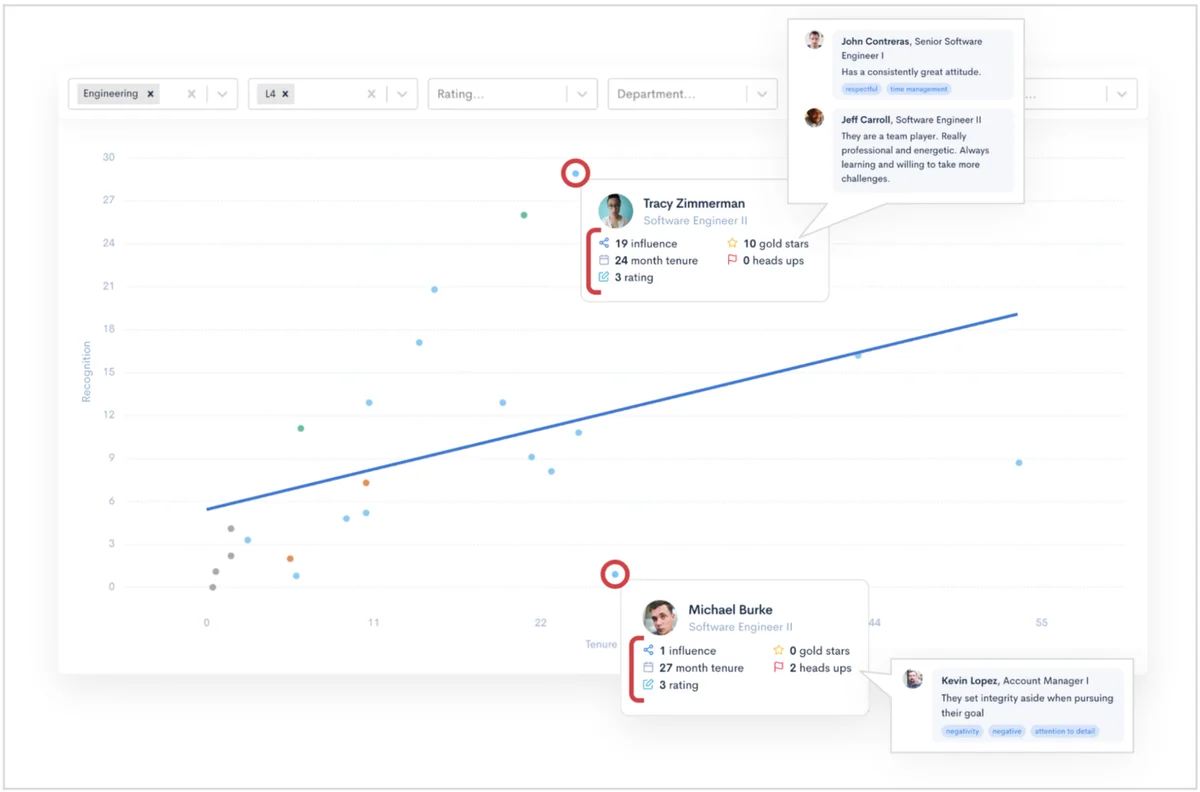Click the calendar tenure icon on Michael Burke's card

point(648,667)
